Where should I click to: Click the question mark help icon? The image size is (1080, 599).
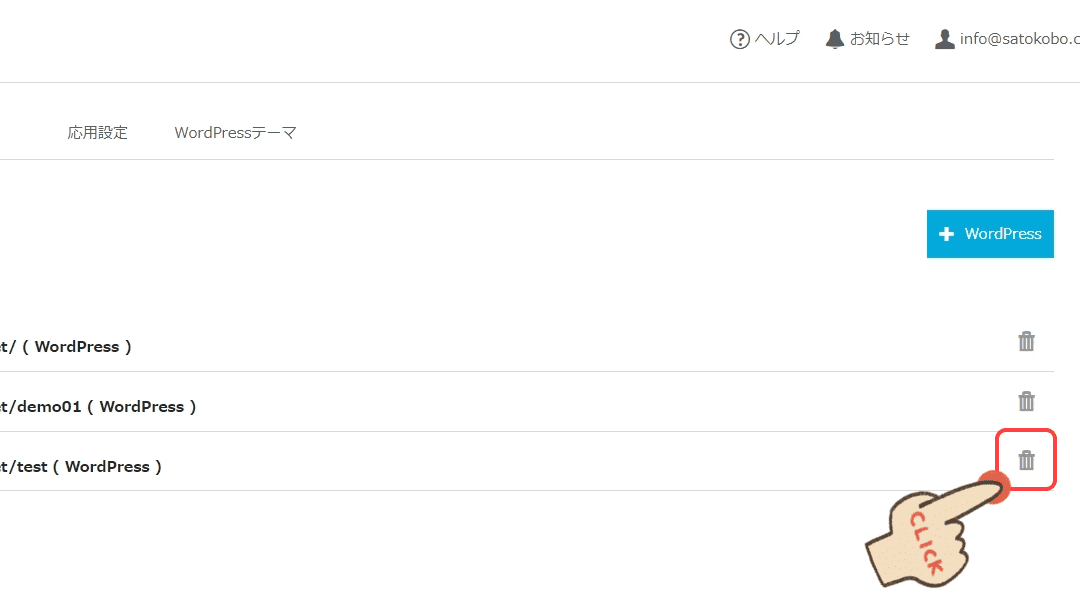pyautogui.click(x=739, y=39)
